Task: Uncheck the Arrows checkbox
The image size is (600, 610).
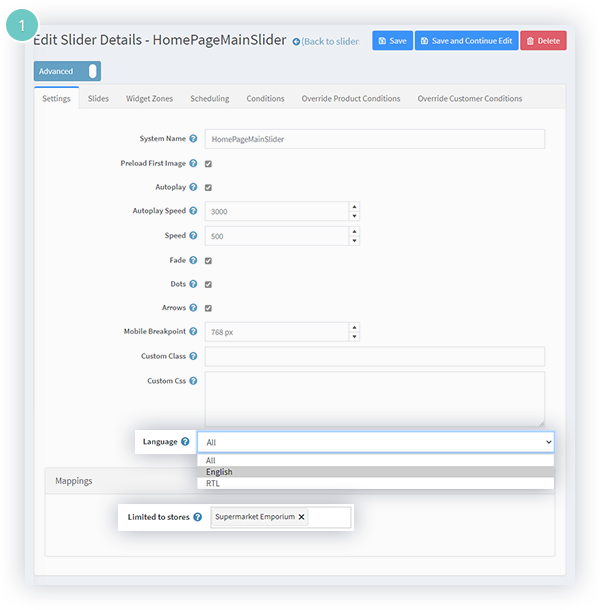Action: [208, 308]
